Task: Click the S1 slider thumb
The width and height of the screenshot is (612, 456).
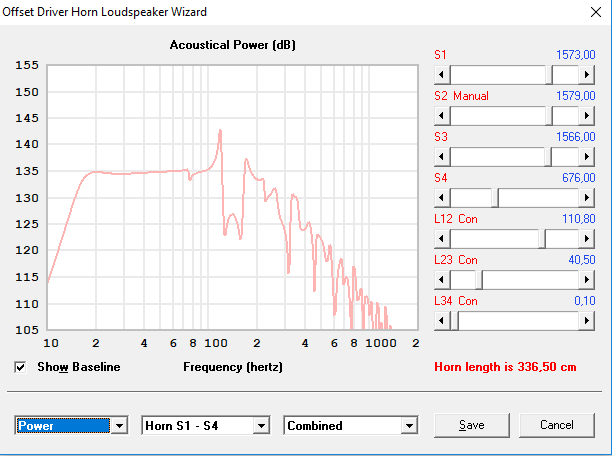Action: [x=549, y=75]
